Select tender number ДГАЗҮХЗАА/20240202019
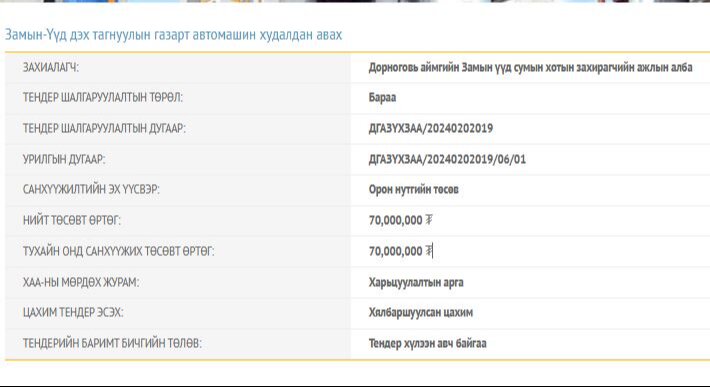 pos(431,129)
